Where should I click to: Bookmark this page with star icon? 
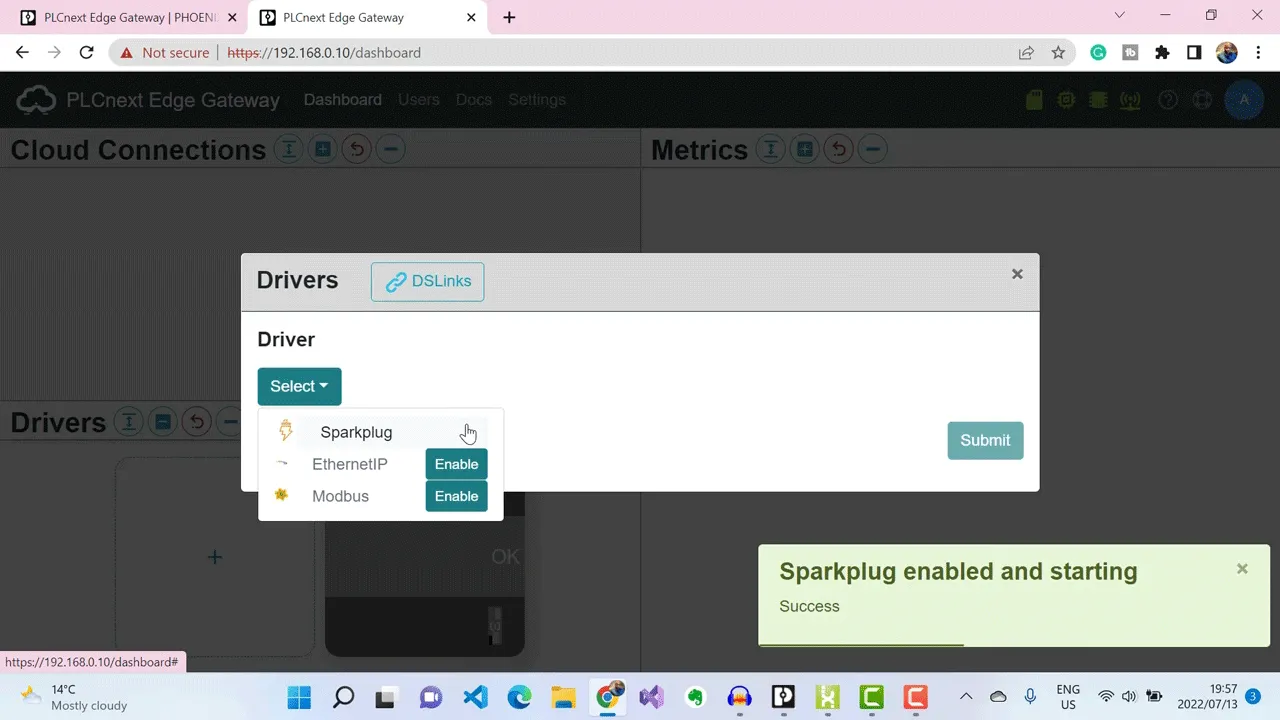(x=1058, y=53)
